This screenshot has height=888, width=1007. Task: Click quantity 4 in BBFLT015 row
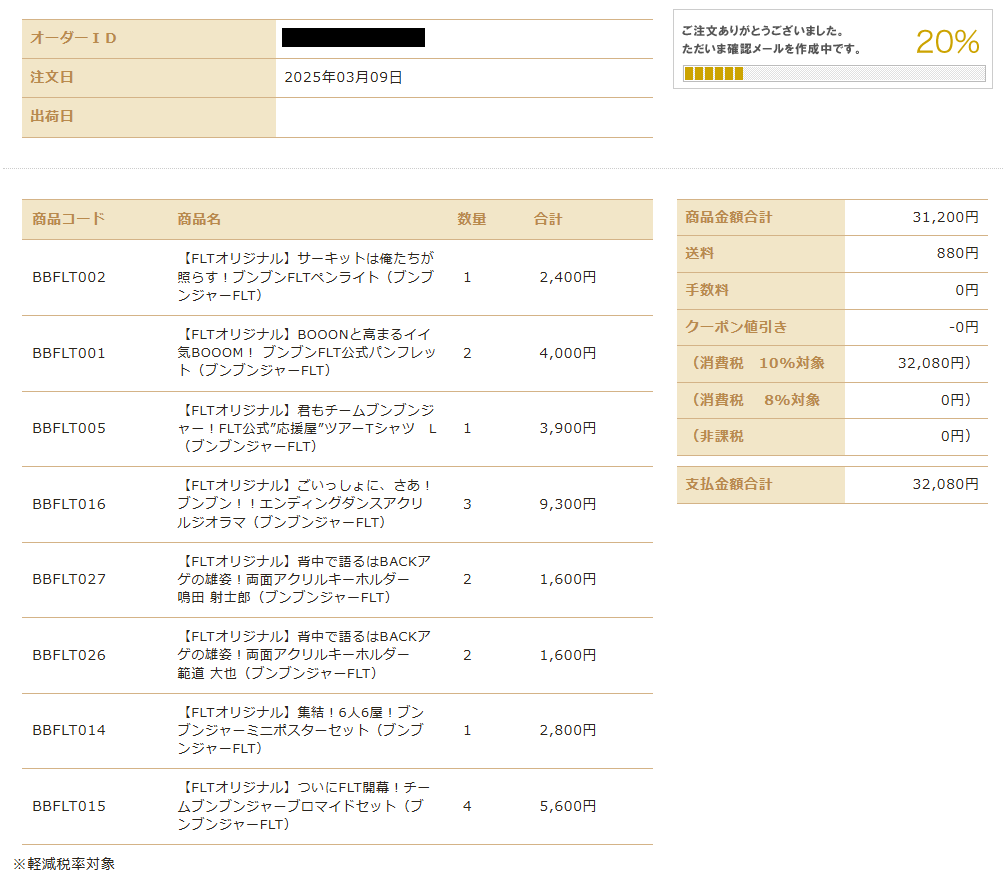coord(467,806)
